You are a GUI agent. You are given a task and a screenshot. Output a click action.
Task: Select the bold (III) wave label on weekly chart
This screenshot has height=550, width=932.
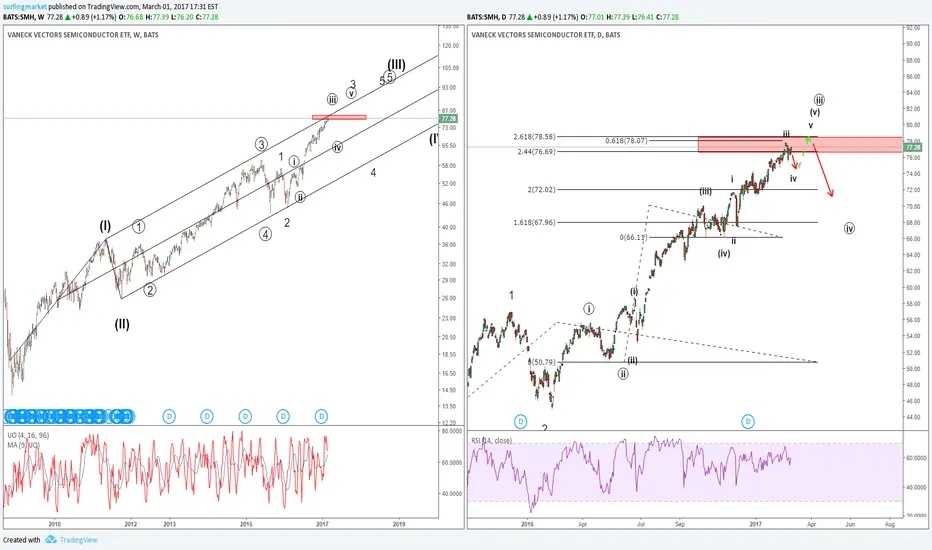click(396, 64)
